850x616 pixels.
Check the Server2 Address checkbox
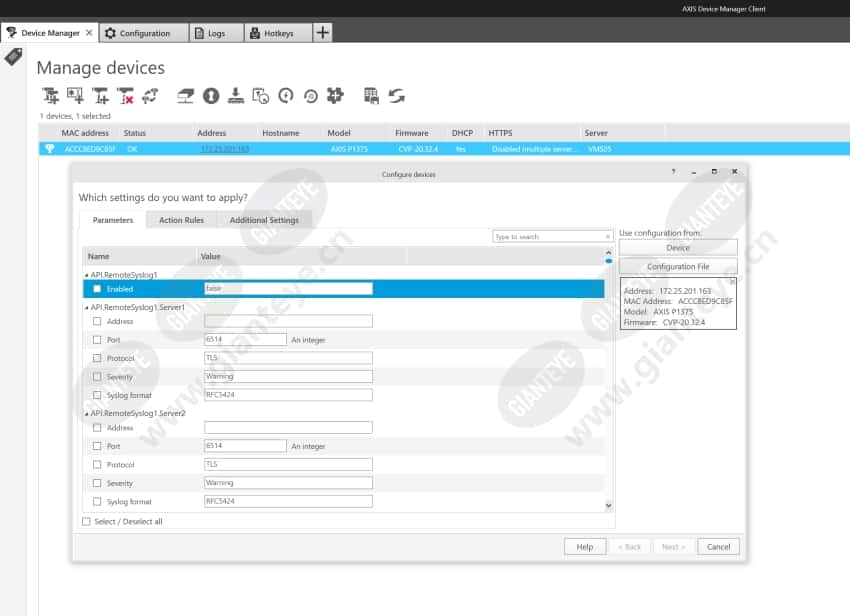point(97,427)
